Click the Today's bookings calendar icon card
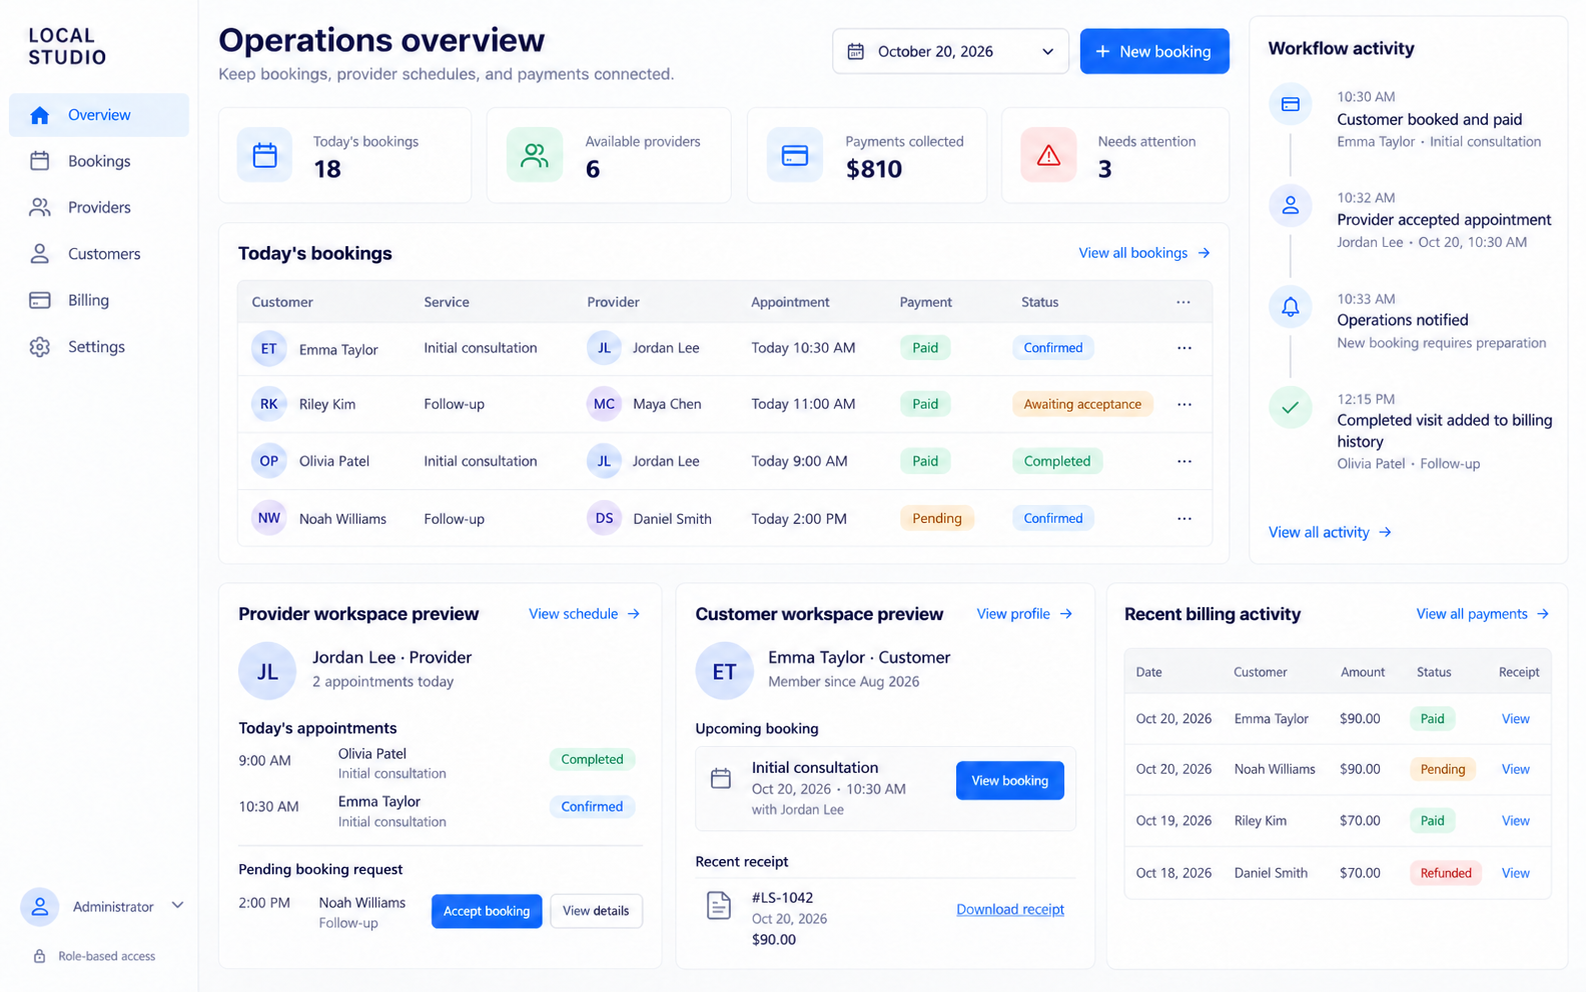The height and width of the screenshot is (992, 1586). [x=265, y=155]
